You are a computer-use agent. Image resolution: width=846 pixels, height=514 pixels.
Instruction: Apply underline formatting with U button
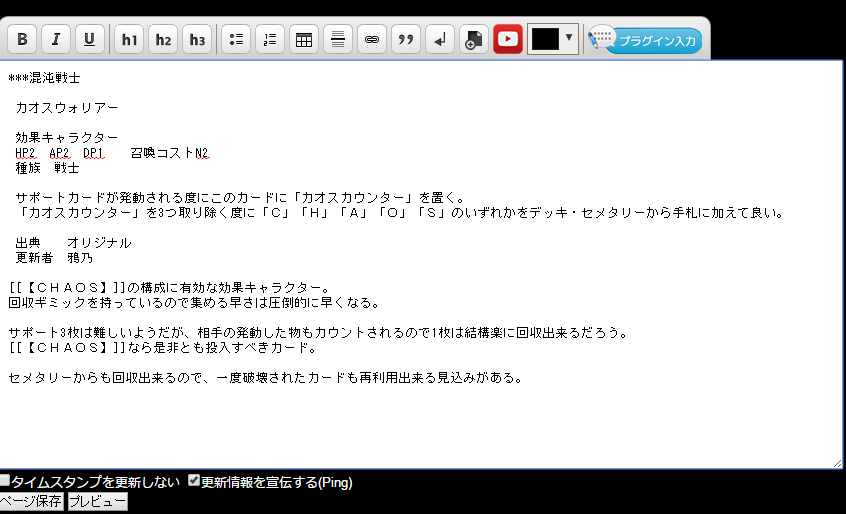click(90, 39)
